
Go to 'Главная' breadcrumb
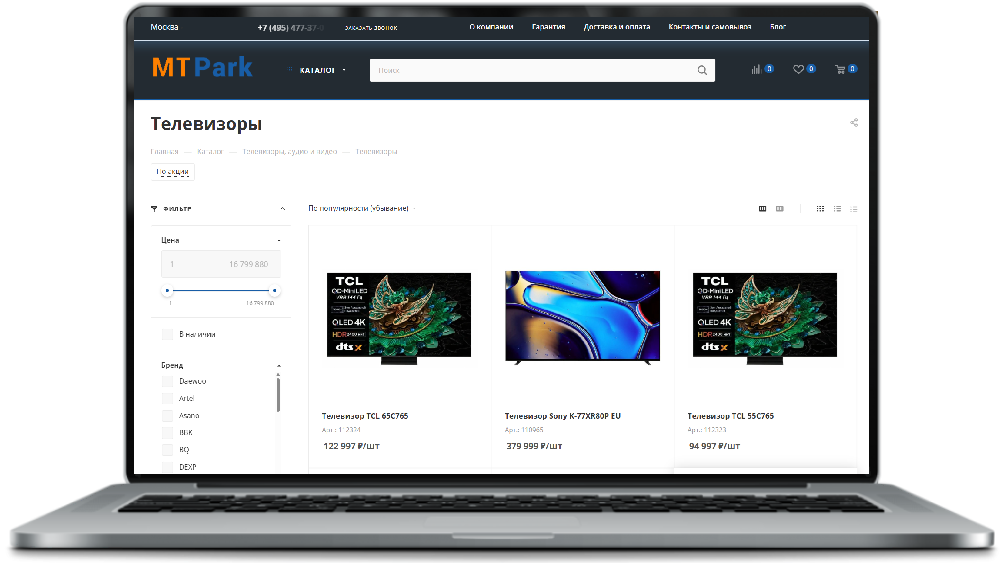pos(165,152)
